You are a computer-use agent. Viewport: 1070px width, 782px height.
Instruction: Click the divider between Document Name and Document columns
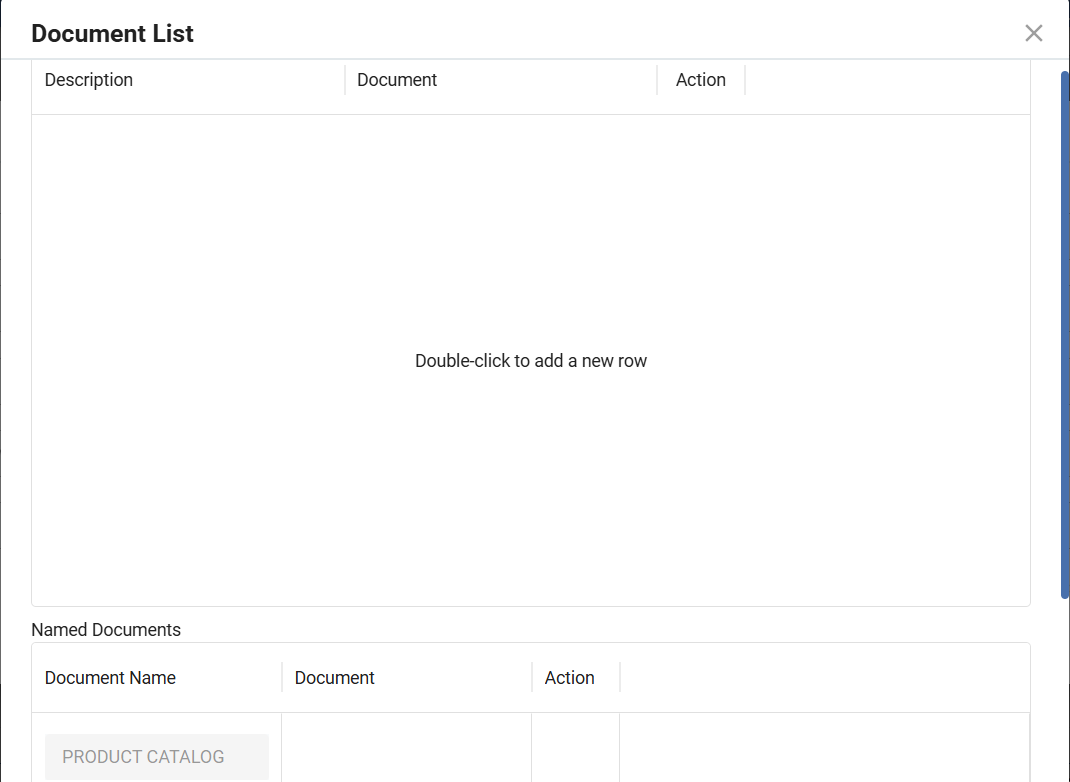coord(282,678)
